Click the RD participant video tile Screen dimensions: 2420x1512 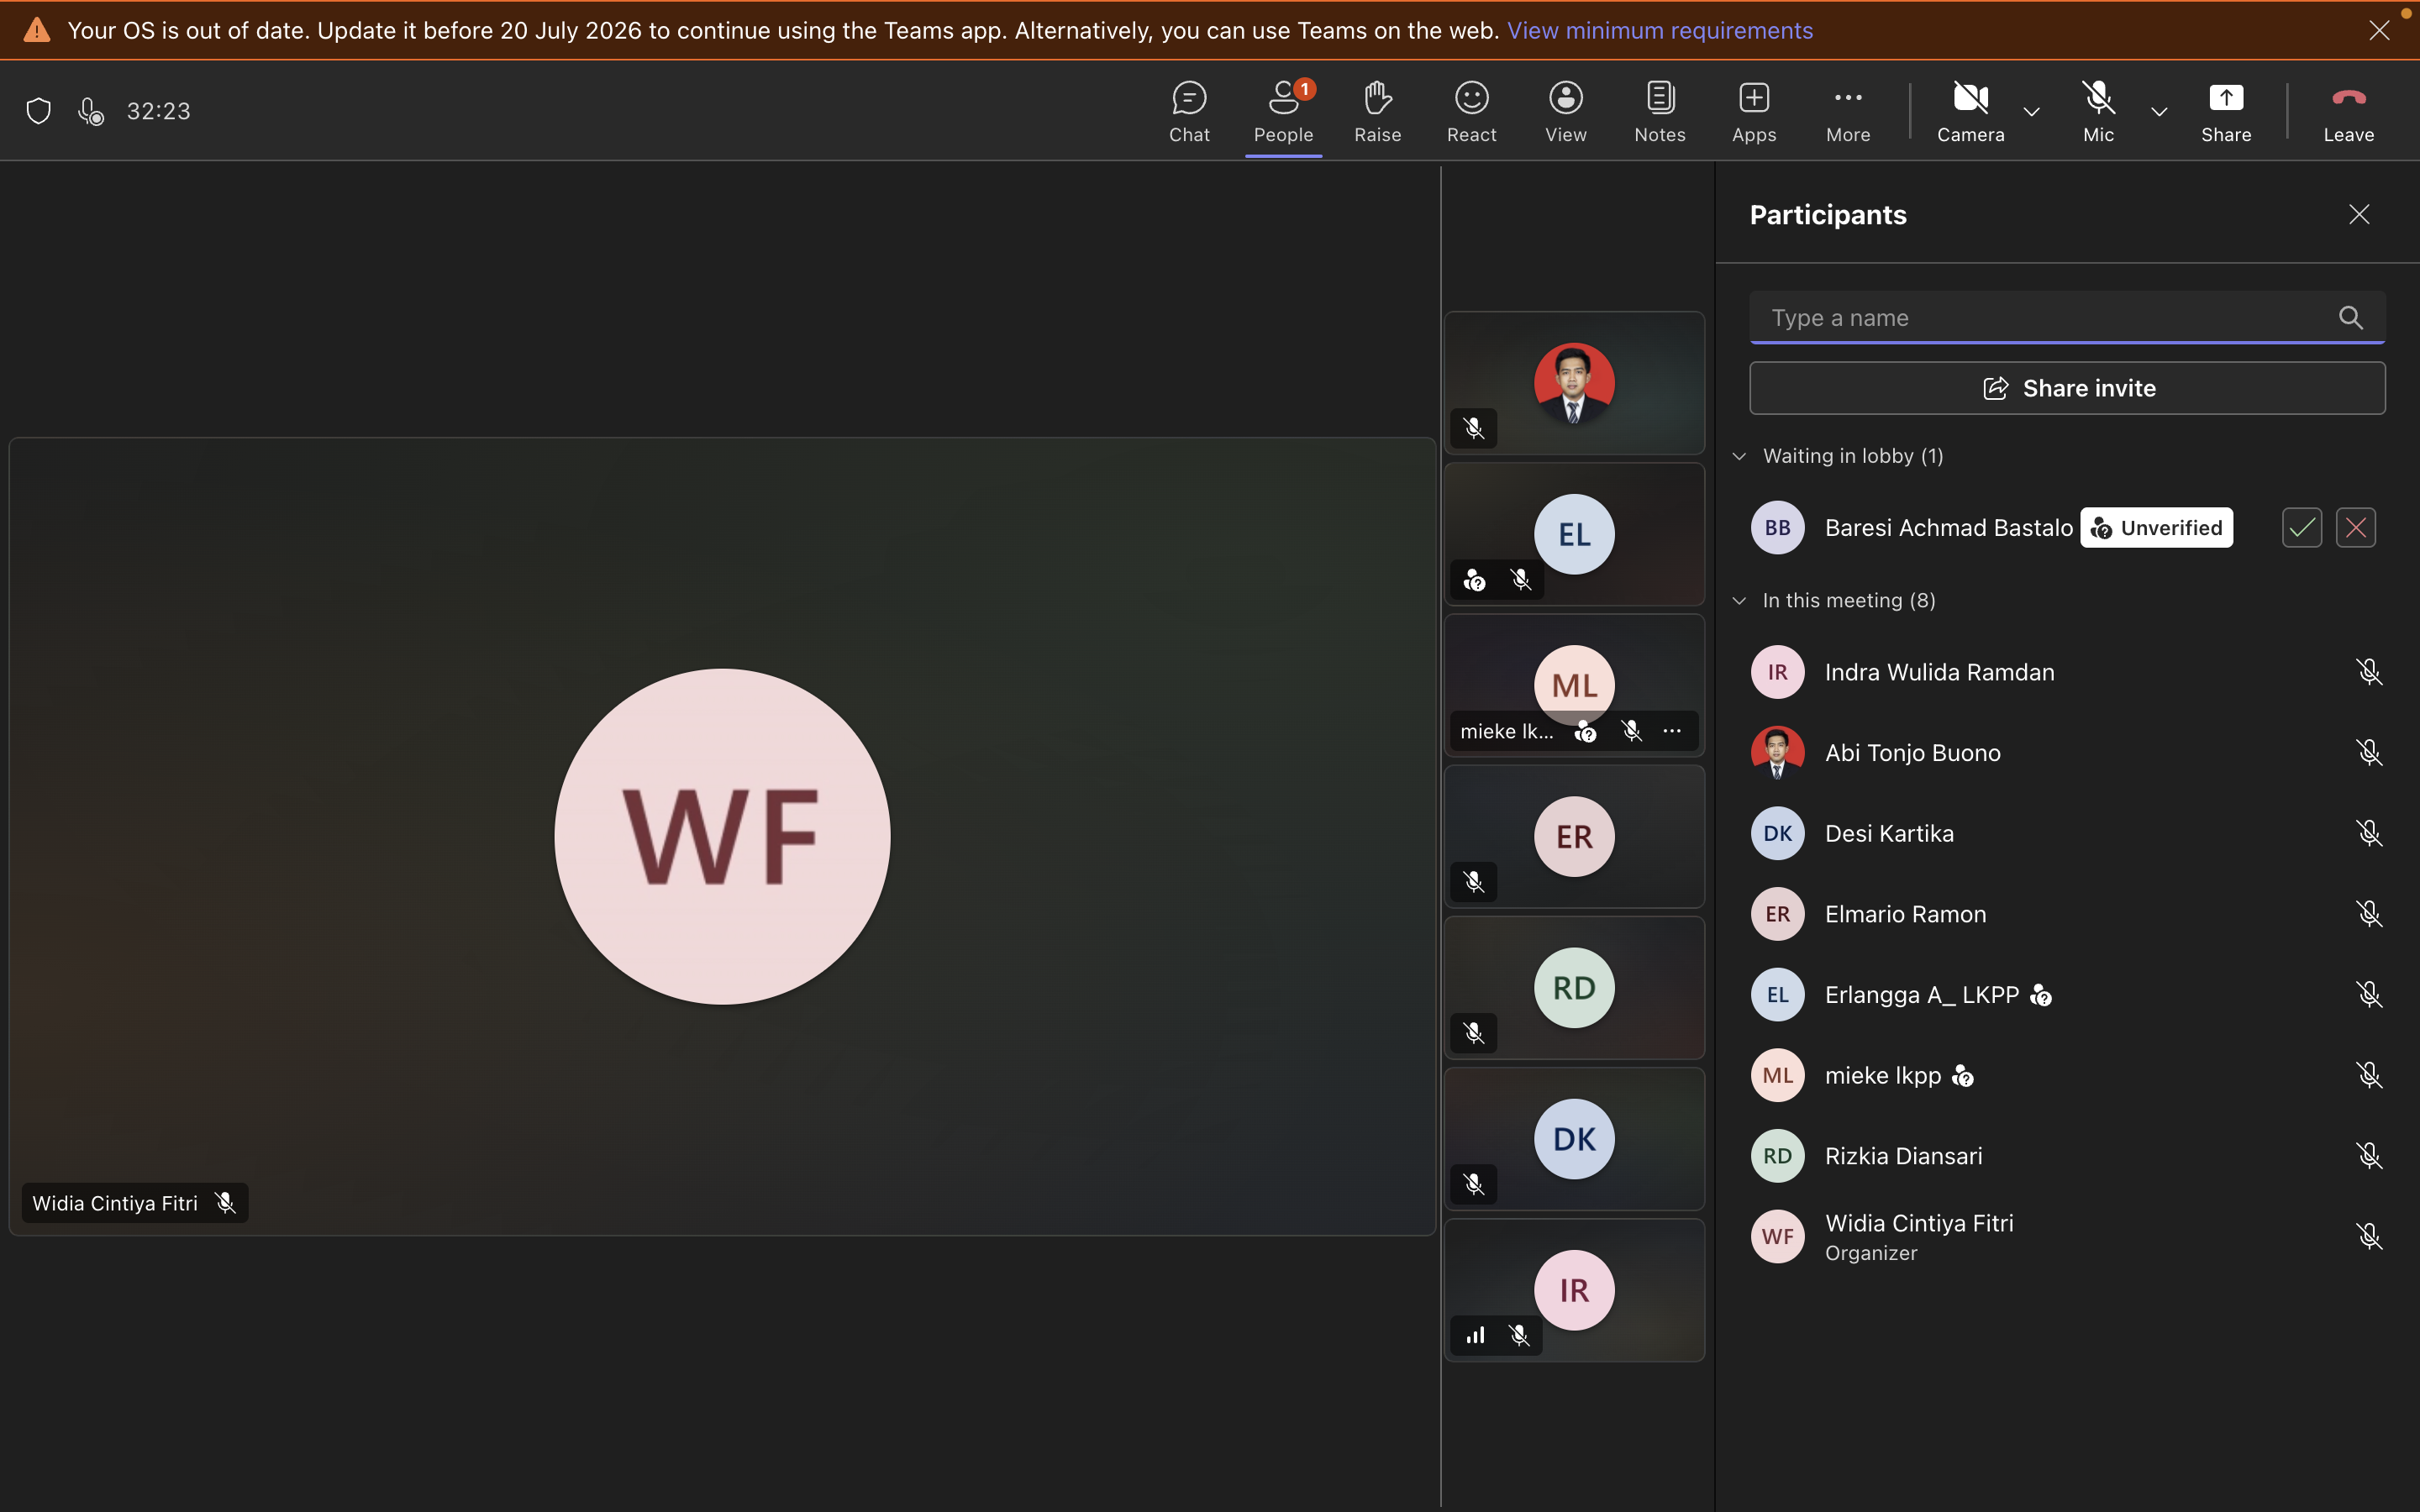coord(1574,987)
